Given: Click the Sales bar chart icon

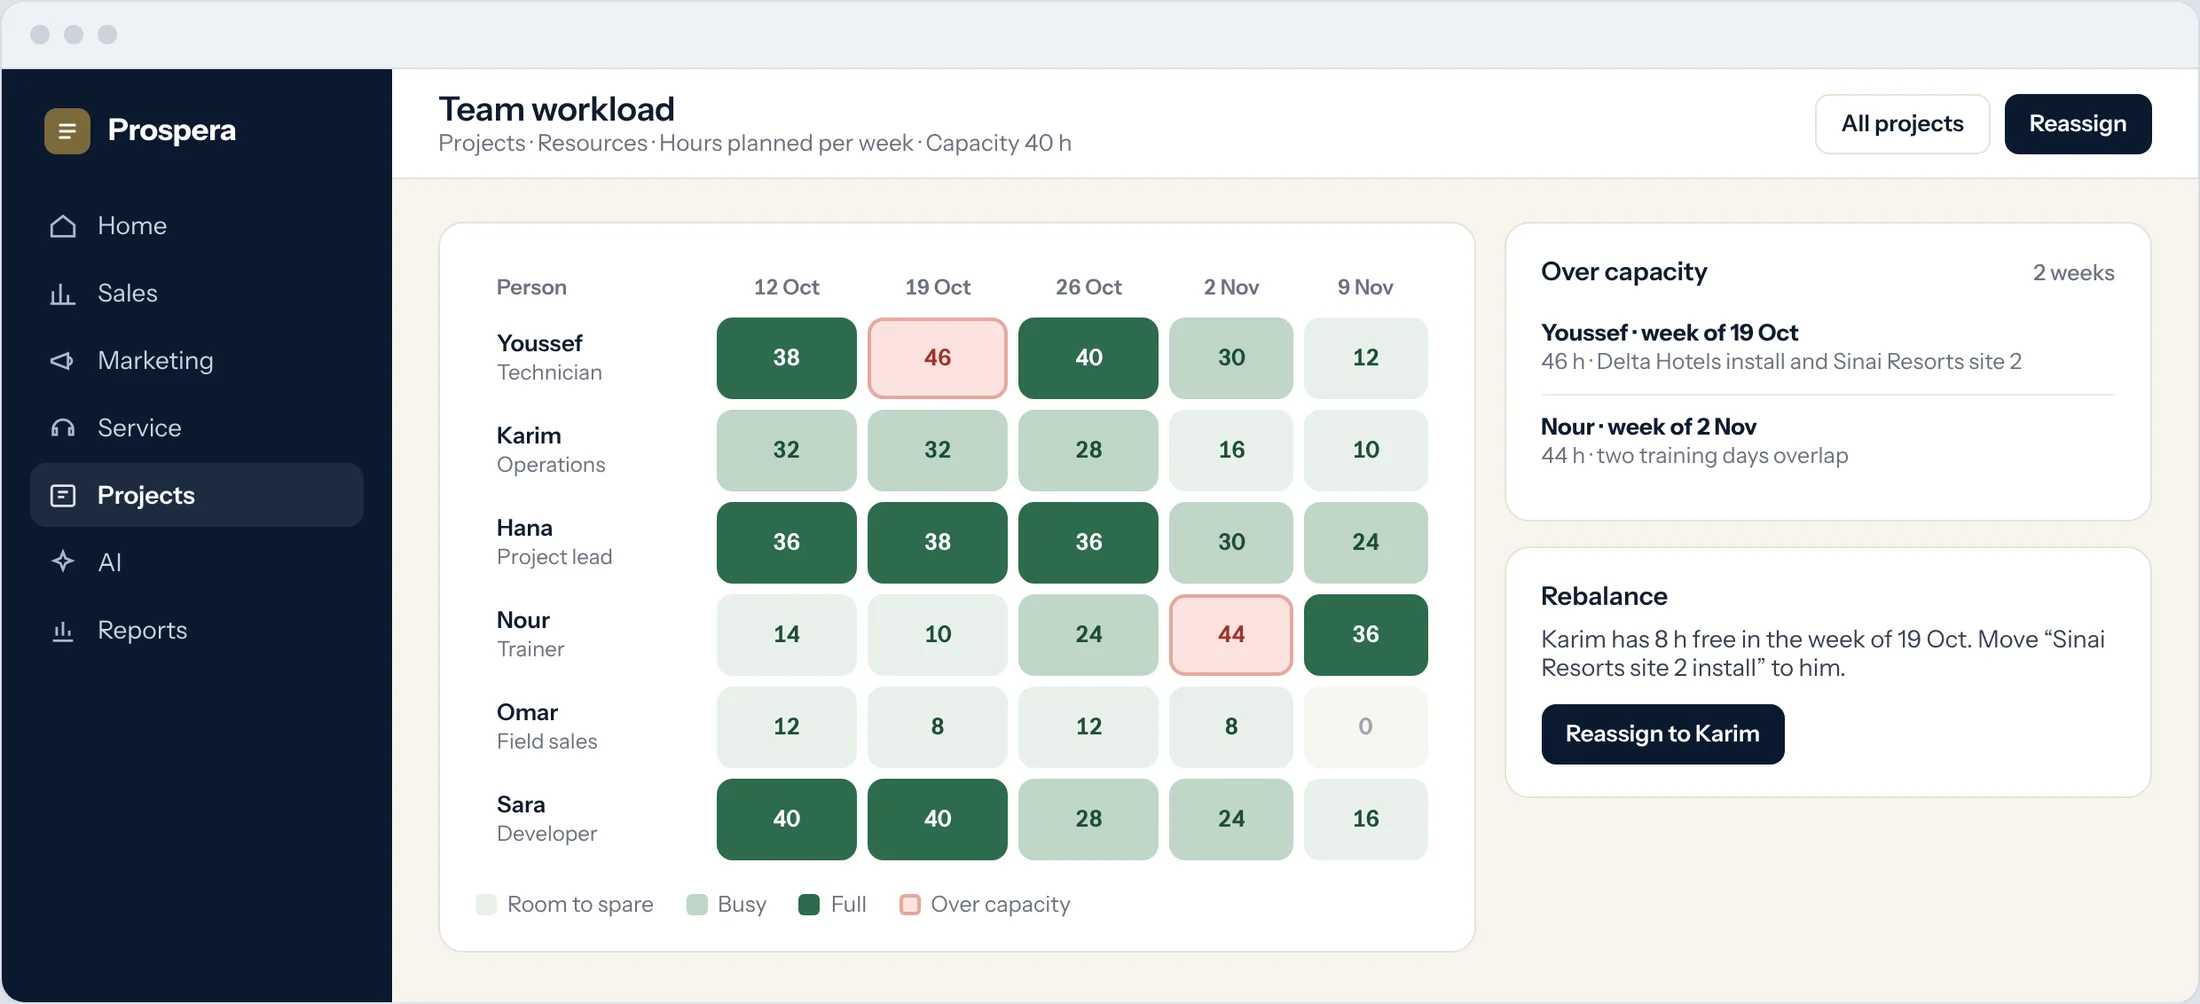Looking at the screenshot, I should point(63,294).
